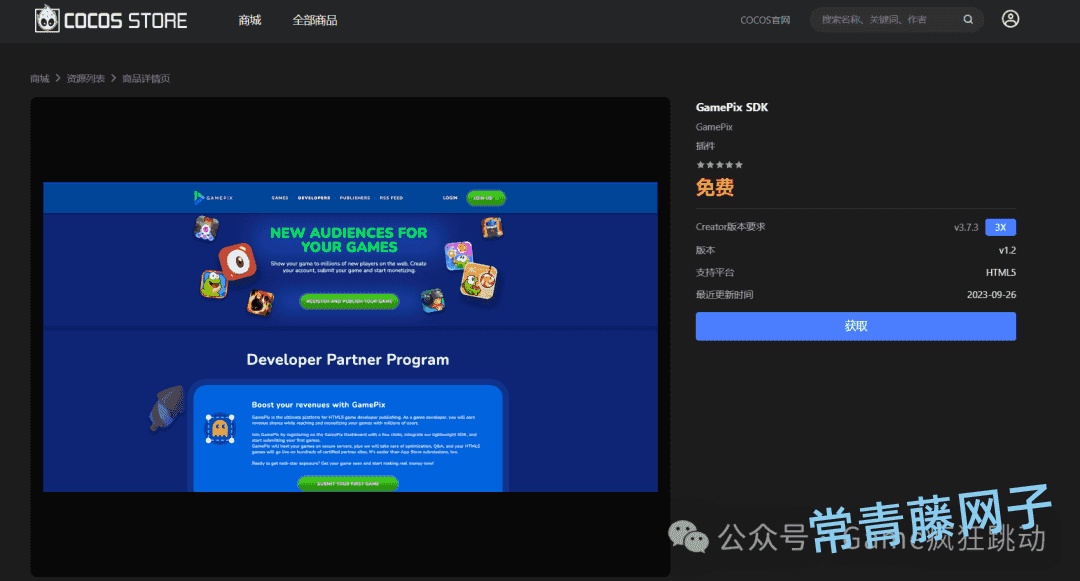1080x581 pixels.
Task: Go to 商城 in the breadcrumb
Action: pyautogui.click(x=40, y=78)
